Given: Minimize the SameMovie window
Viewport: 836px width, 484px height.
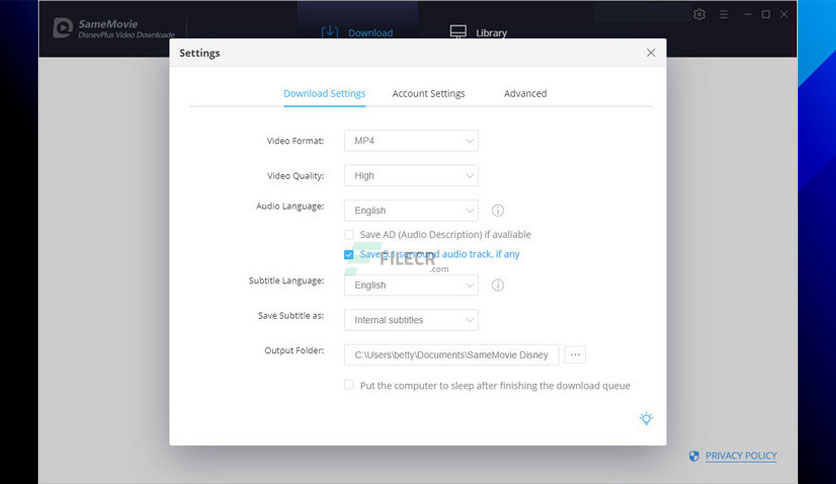Looking at the screenshot, I should (747, 14).
